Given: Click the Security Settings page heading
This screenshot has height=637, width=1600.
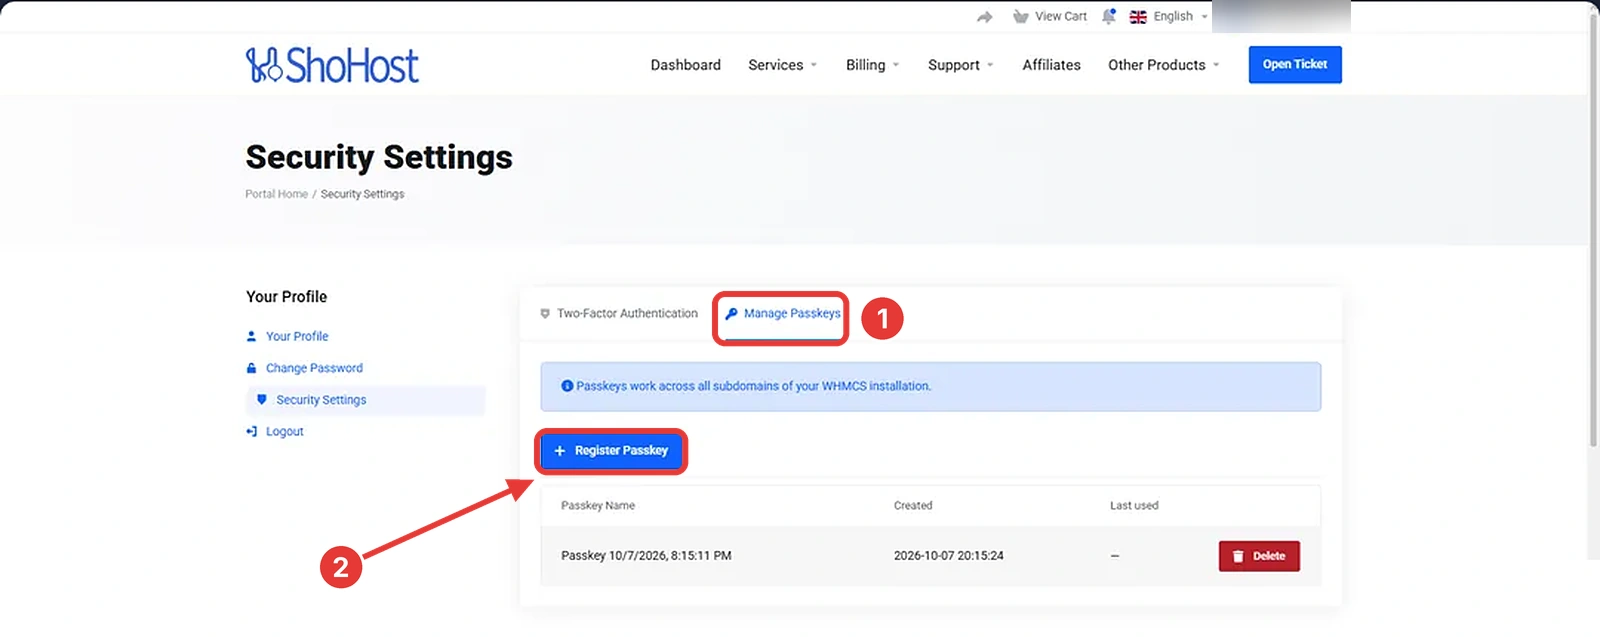Looking at the screenshot, I should (x=379, y=157).
